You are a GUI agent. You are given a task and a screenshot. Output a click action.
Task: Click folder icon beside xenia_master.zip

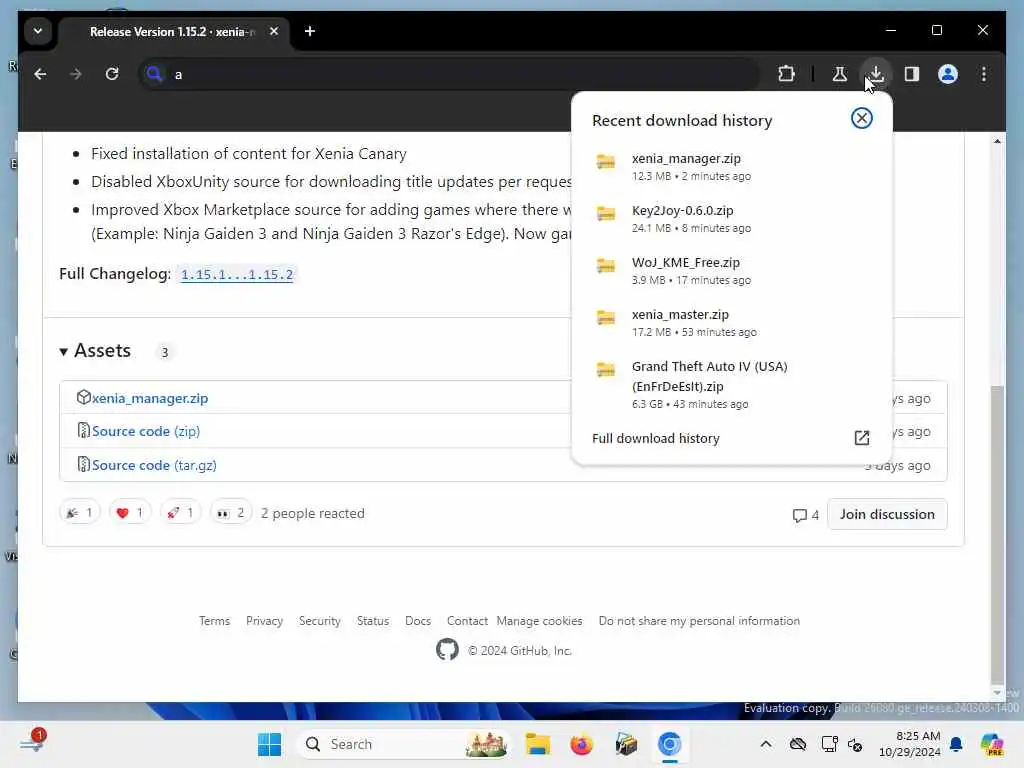click(605, 317)
